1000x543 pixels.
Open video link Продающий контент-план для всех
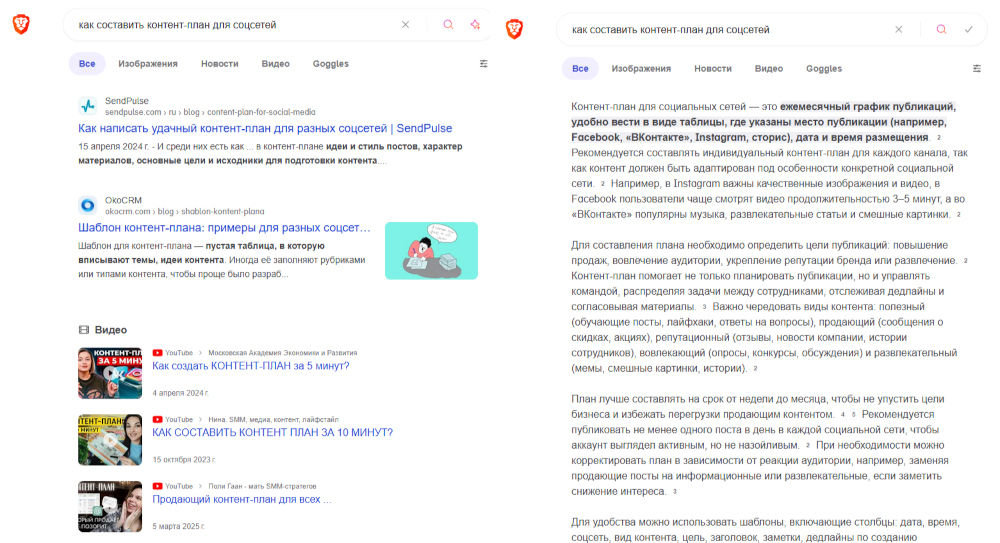point(242,500)
